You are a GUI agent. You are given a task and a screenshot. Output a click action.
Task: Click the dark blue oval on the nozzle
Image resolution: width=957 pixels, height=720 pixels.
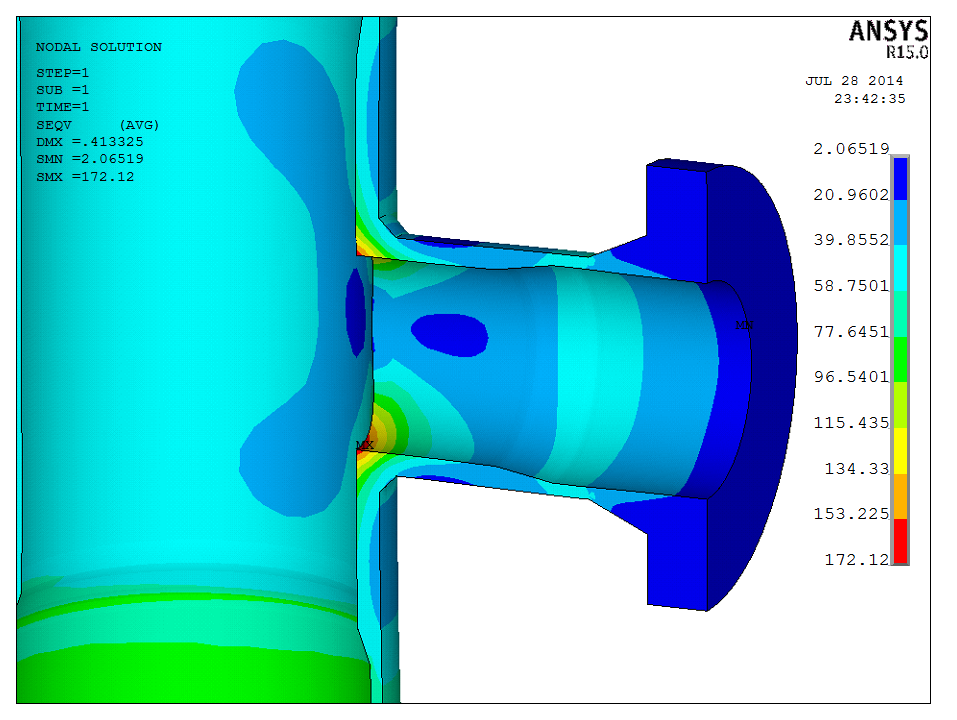click(x=449, y=335)
